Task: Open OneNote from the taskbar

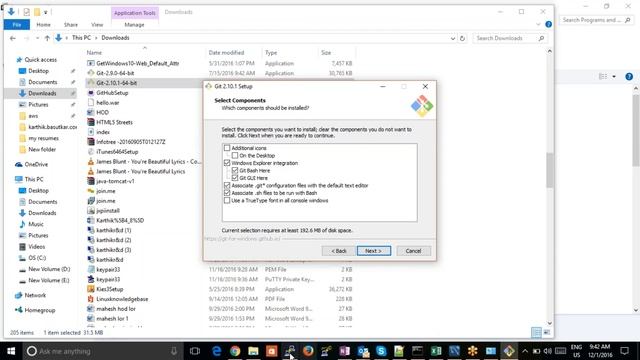Action: [x=344, y=351]
